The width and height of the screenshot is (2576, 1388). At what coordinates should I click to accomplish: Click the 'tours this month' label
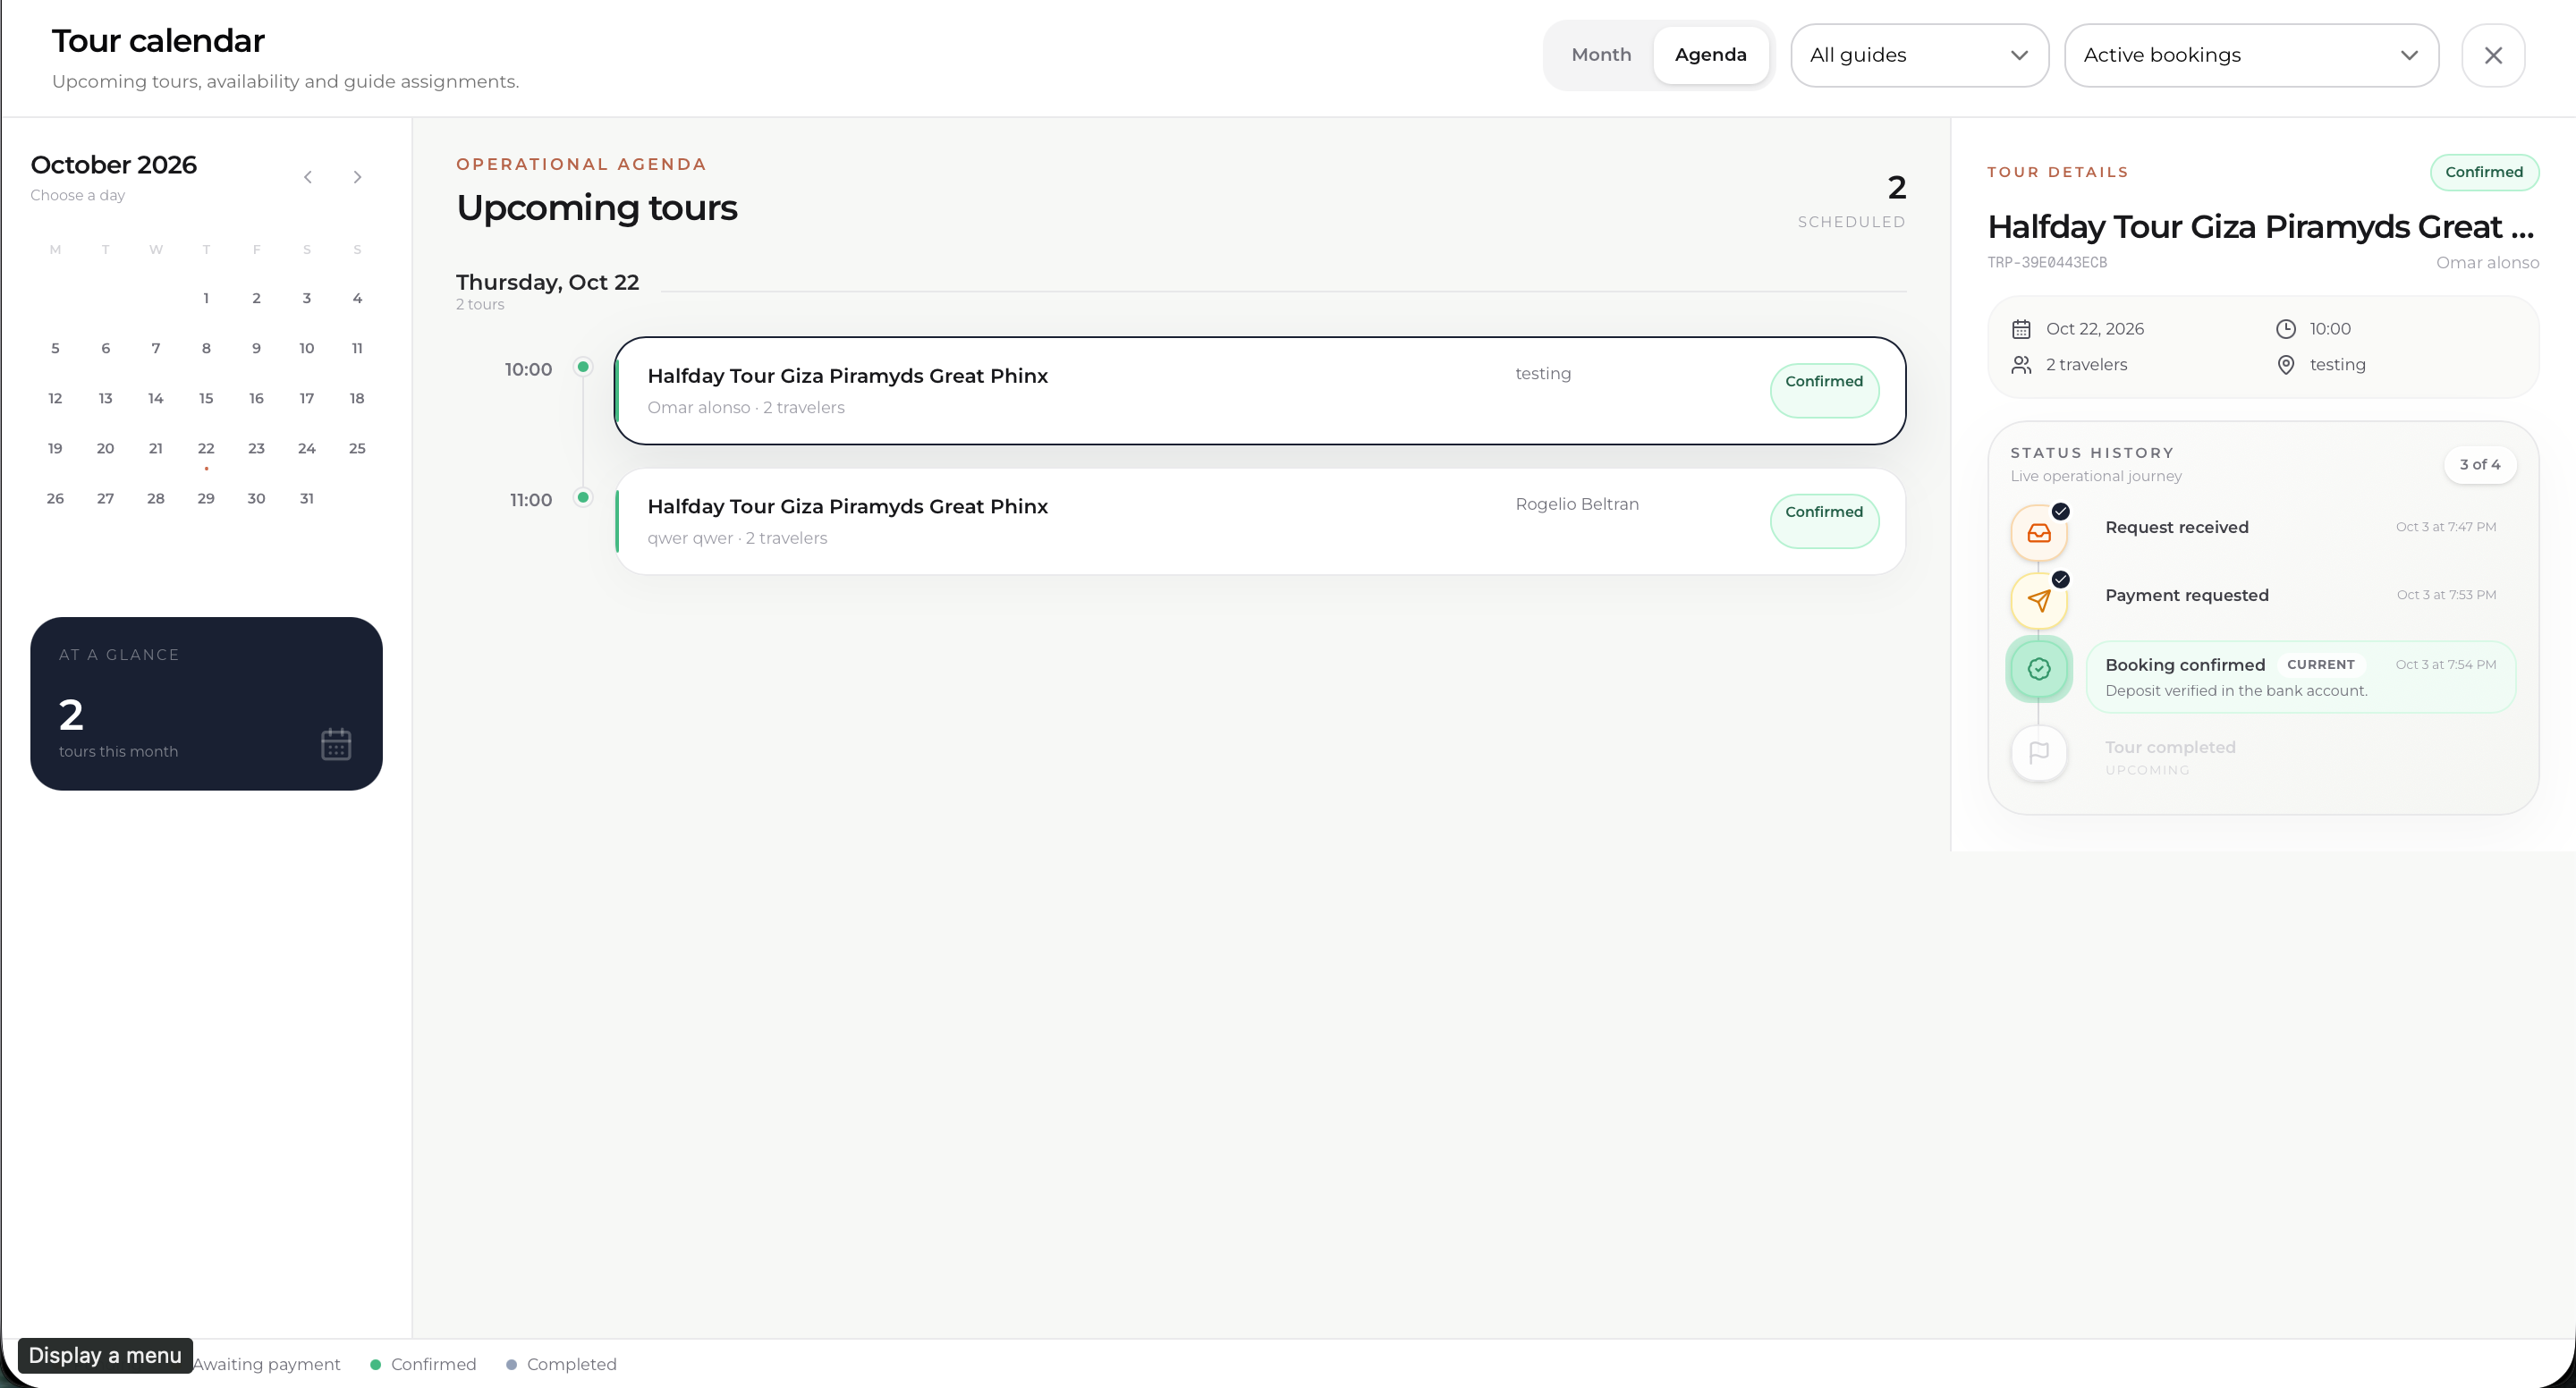pos(118,751)
